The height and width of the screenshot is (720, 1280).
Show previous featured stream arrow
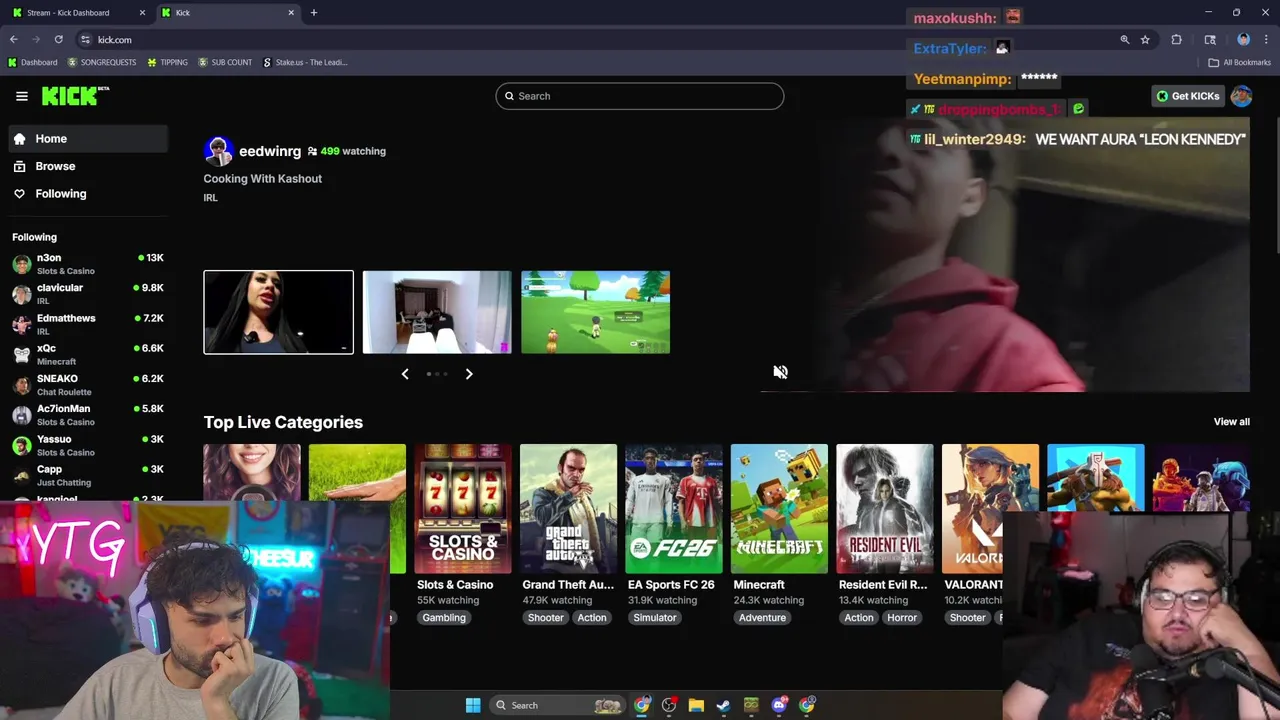(405, 374)
